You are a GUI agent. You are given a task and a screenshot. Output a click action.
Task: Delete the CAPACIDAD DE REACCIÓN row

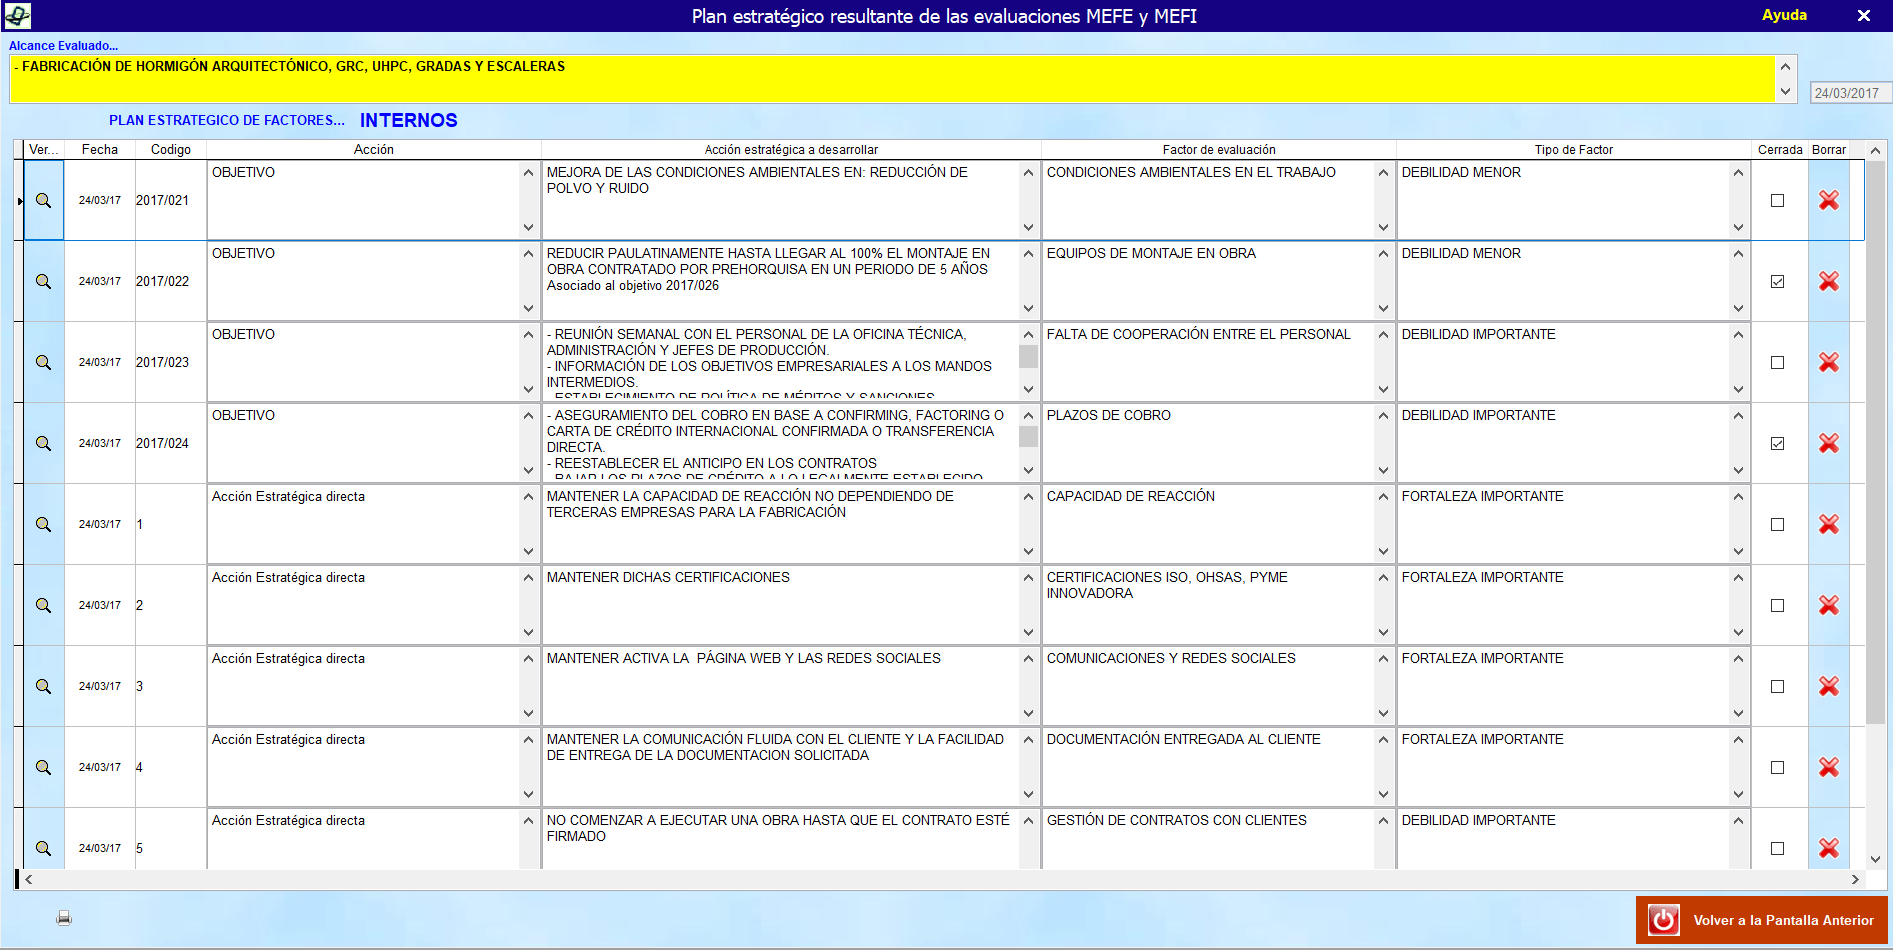click(x=1829, y=524)
